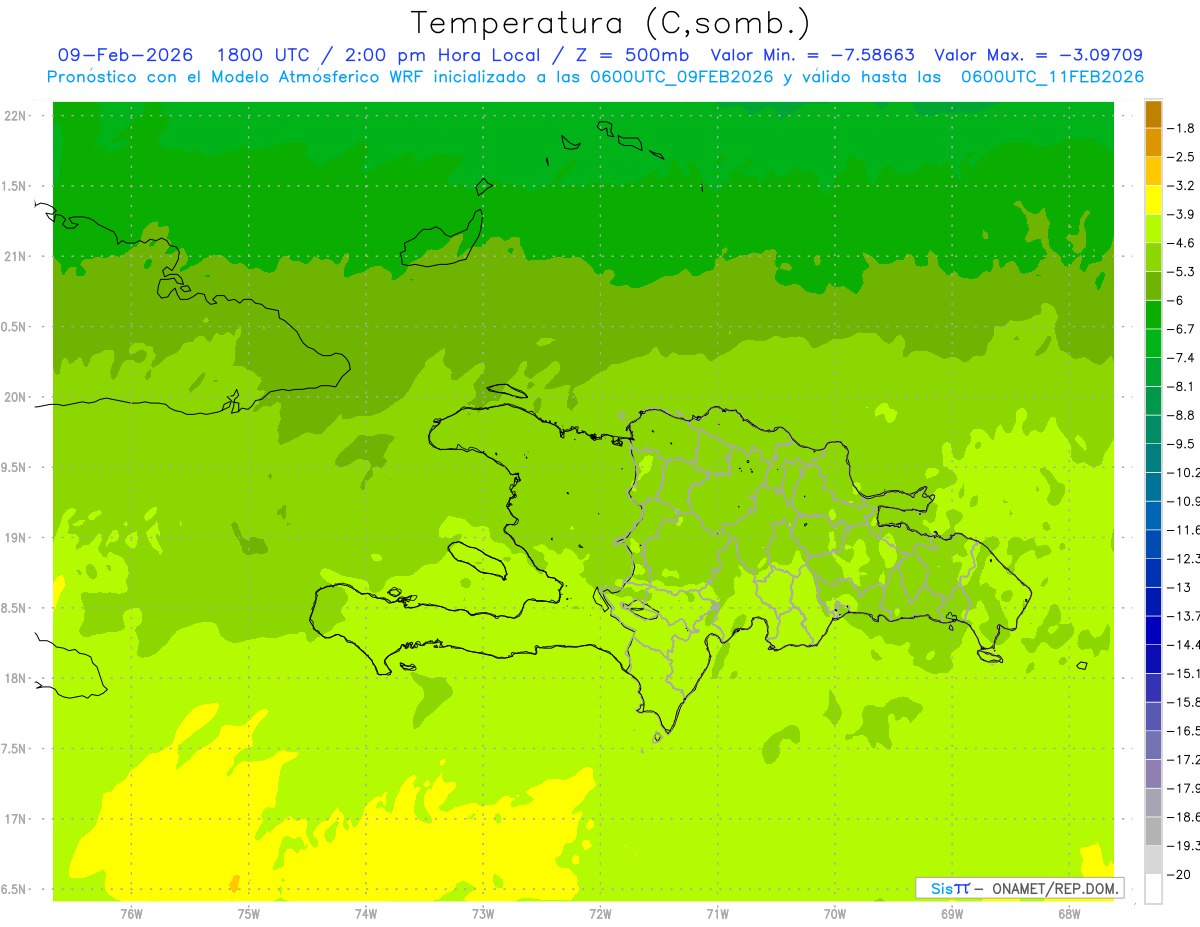Screen dimensions: 1200x927
Task: Pick the orange swatch between -1.8 and -2.5
Action: click(x=1153, y=143)
